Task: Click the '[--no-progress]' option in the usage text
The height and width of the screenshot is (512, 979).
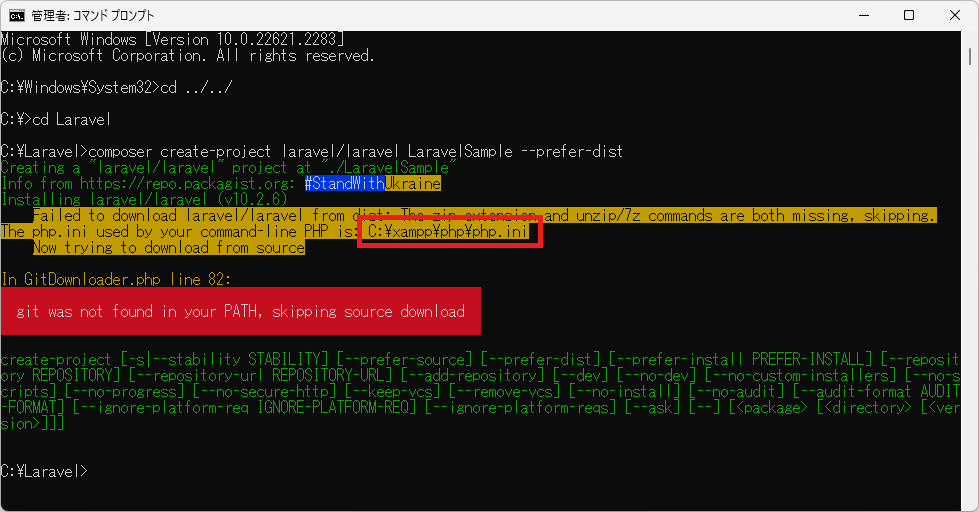Action: click(125, 392)
